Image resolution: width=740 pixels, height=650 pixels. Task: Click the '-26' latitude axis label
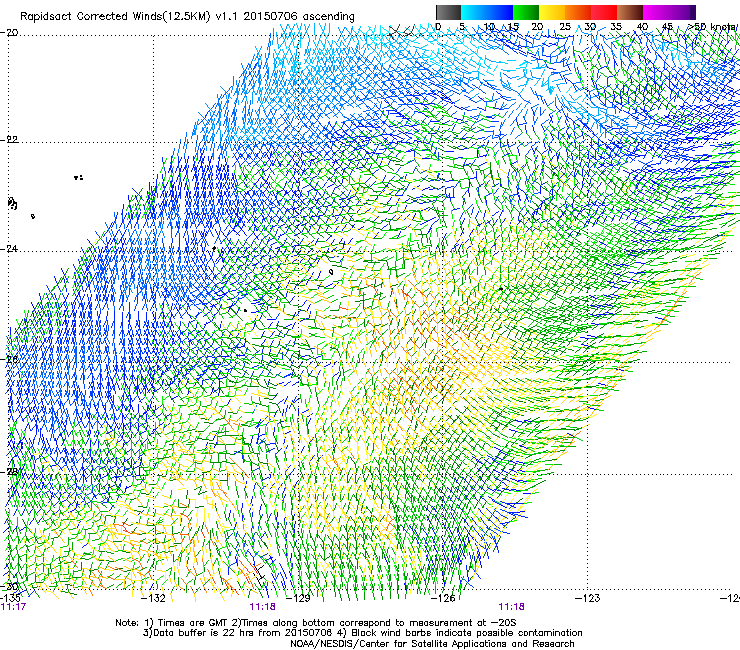coord(10,359)
